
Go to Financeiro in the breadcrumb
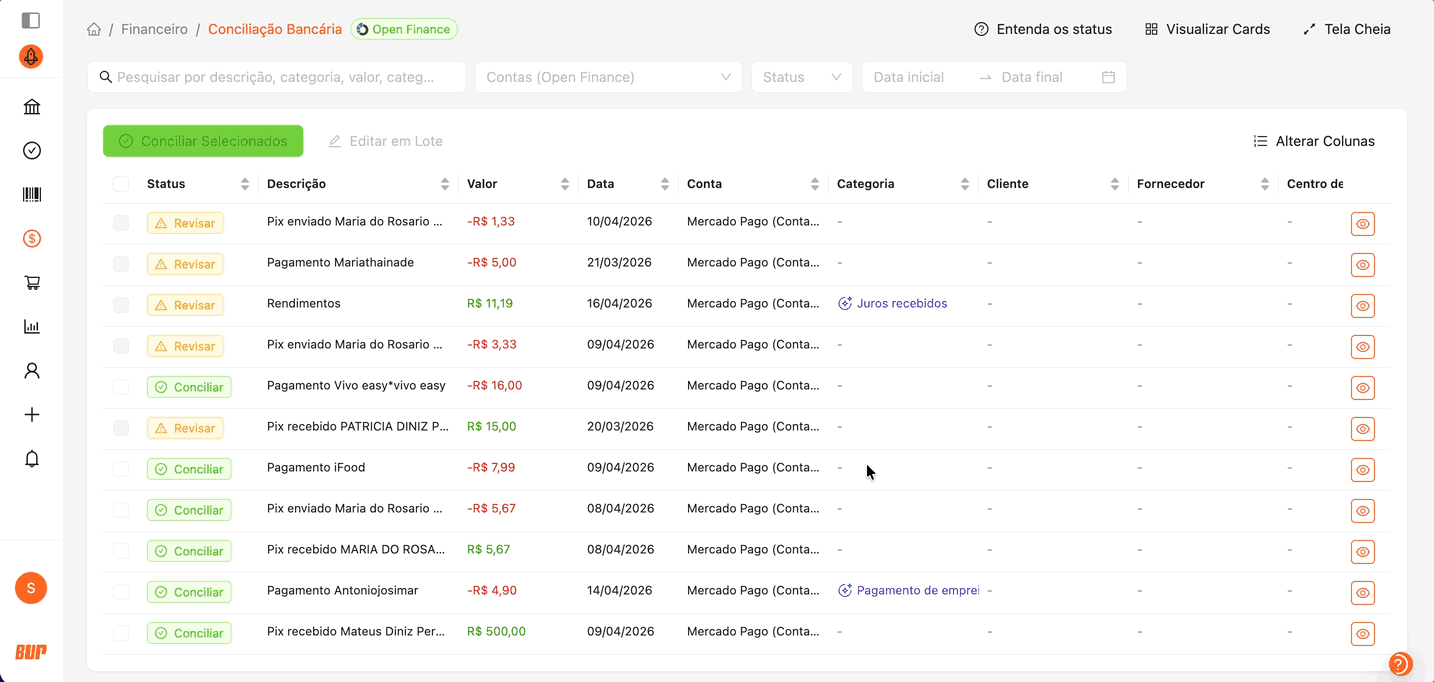click(x=154, y=30)
